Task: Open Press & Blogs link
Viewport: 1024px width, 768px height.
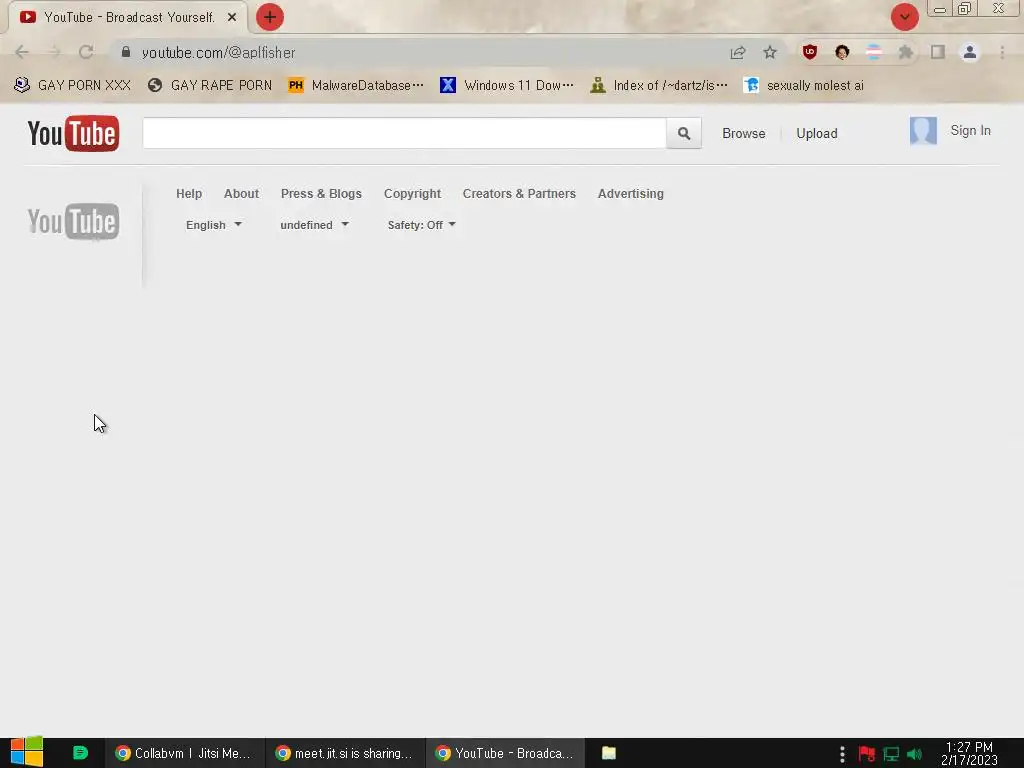Action: 321,193
